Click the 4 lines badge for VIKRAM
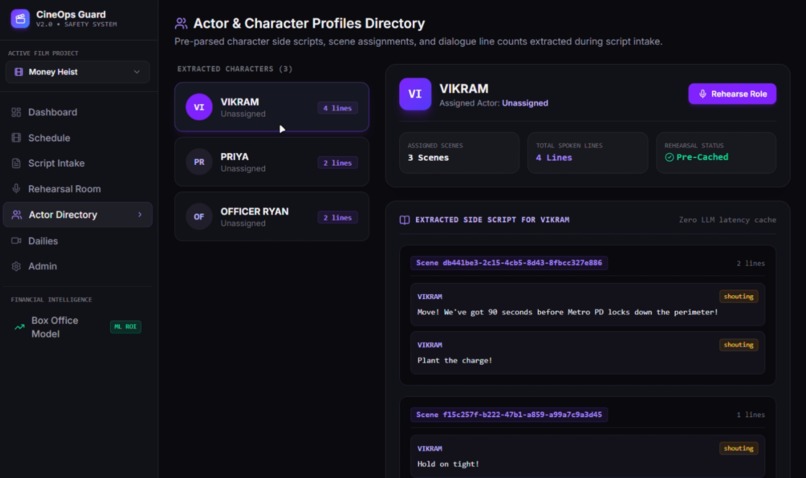The image size is (806, 478). pyautogui.click(x=337, y=108)
